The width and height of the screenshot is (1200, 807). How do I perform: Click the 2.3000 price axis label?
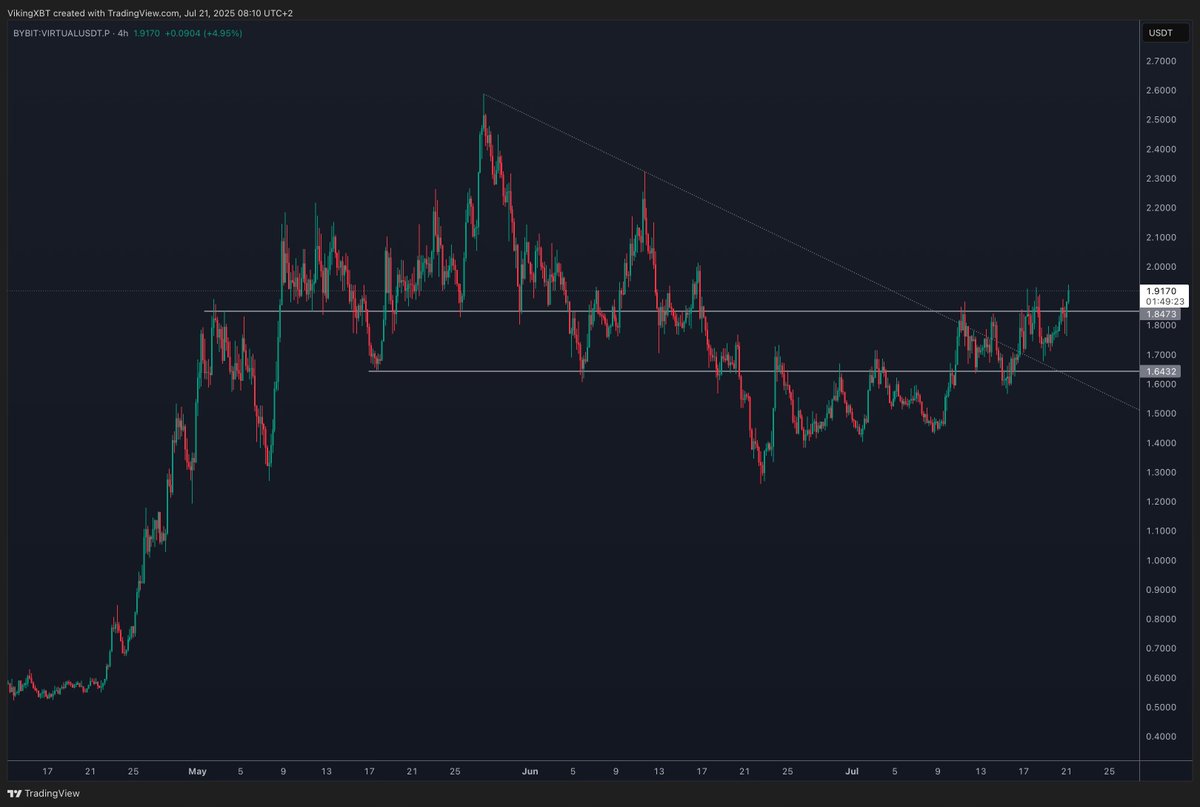click(x=1160, y=179)
